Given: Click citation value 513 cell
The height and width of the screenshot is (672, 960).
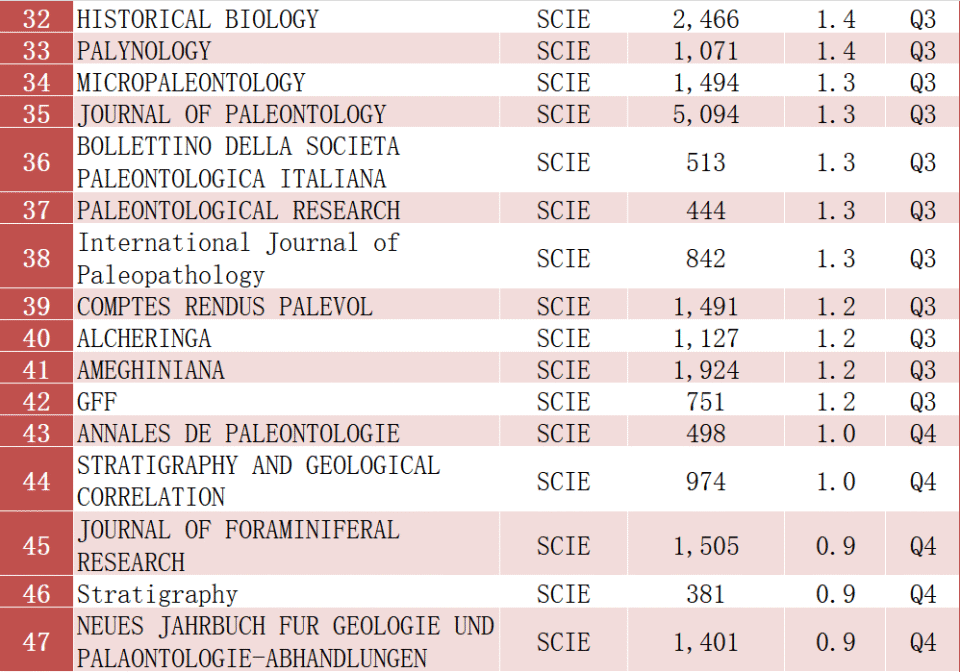Looking at the screenshot, I should point(705,162).
